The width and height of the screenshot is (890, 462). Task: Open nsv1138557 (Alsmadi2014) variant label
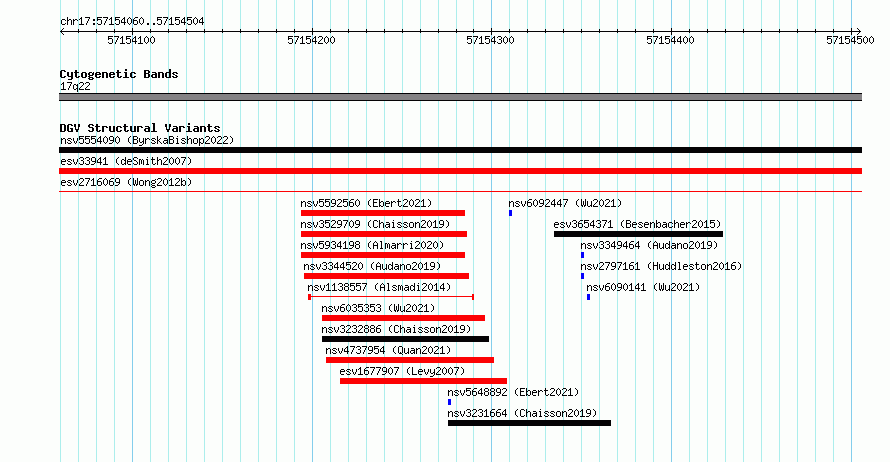[379, 287]
